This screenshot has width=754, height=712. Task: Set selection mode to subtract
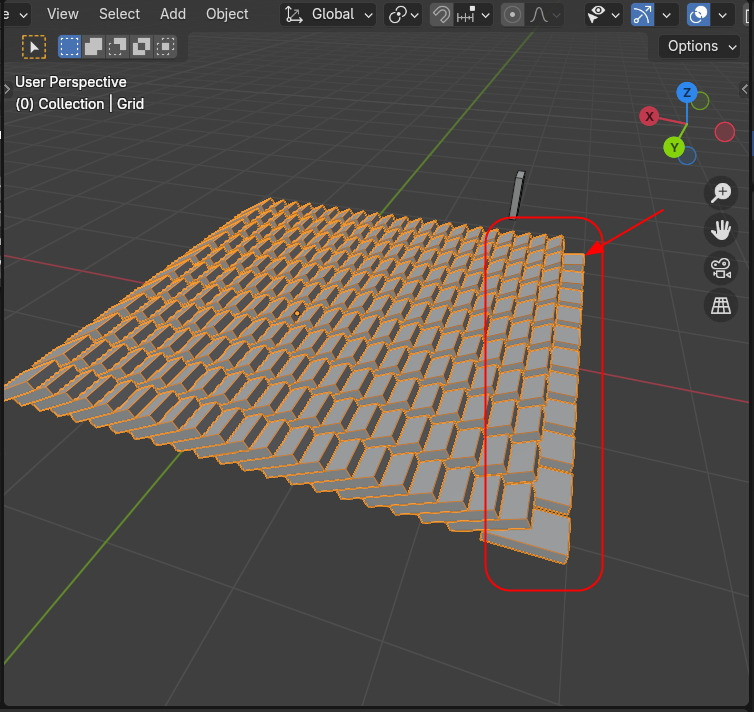point(117,47)
